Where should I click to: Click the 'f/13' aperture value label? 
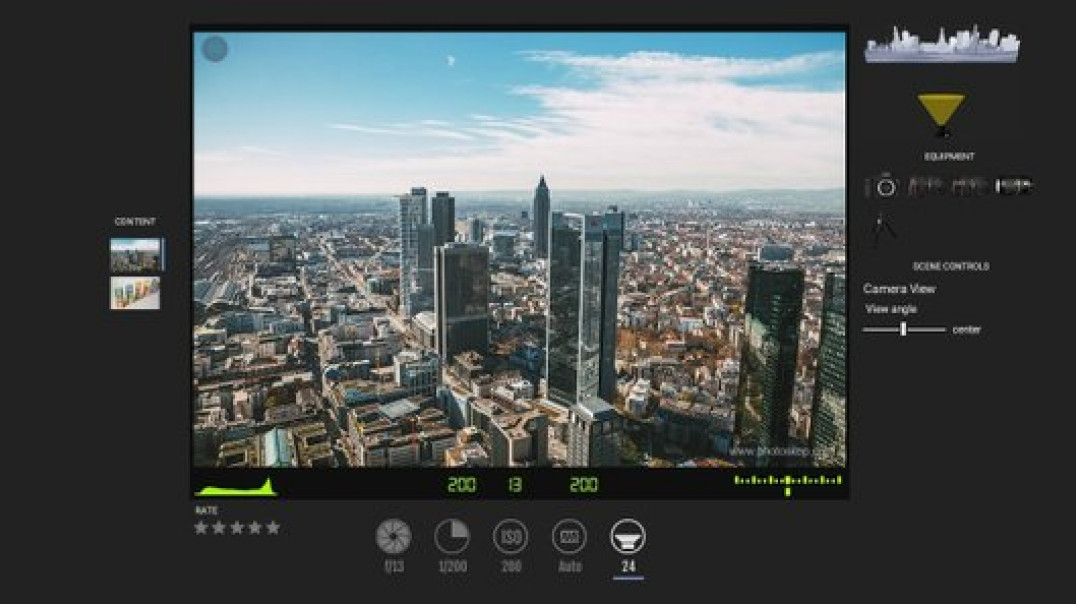(x=394, y=567)
